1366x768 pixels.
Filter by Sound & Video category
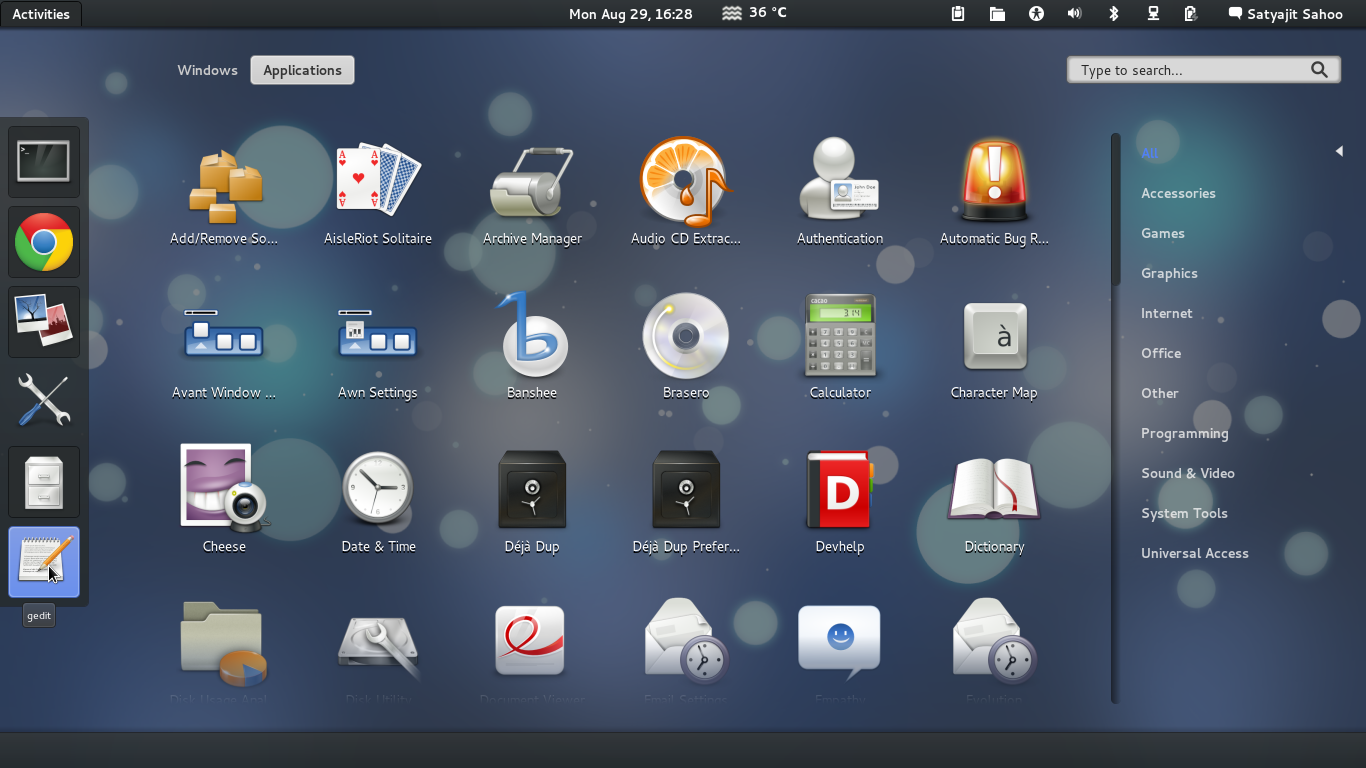click(1188, 473)
